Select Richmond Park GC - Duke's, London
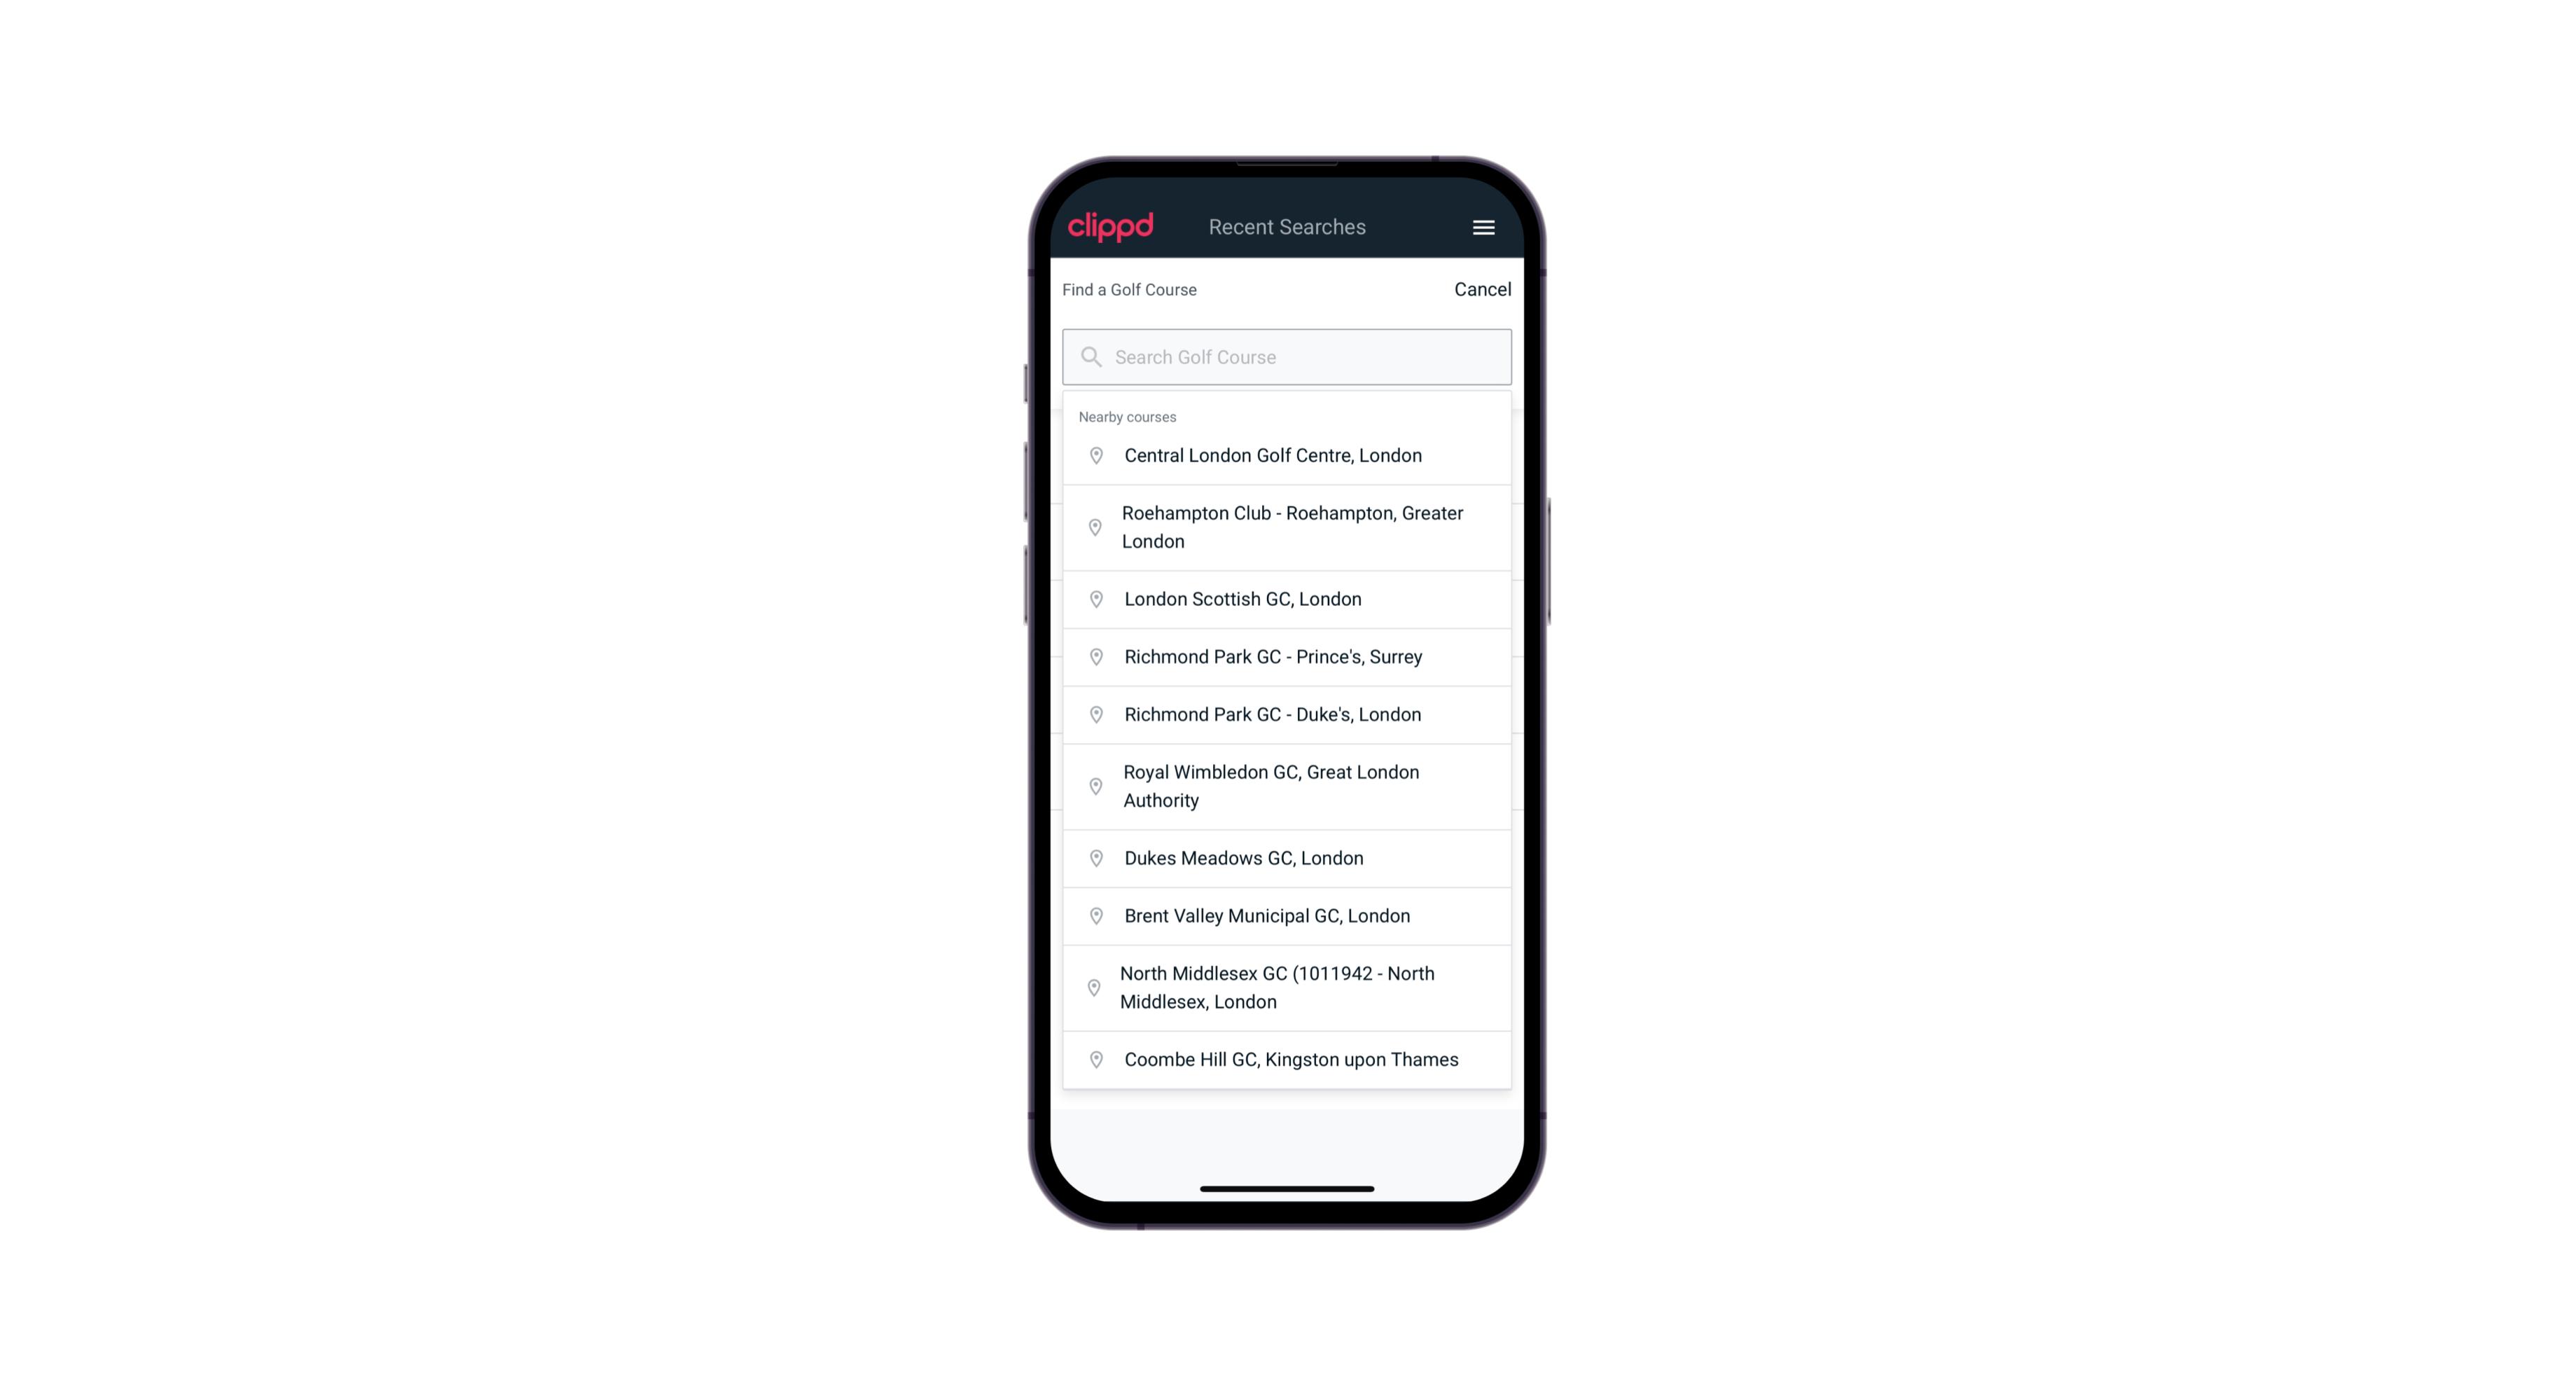The width and height of the screenshot is (2576, 1386). point(1288,714)
